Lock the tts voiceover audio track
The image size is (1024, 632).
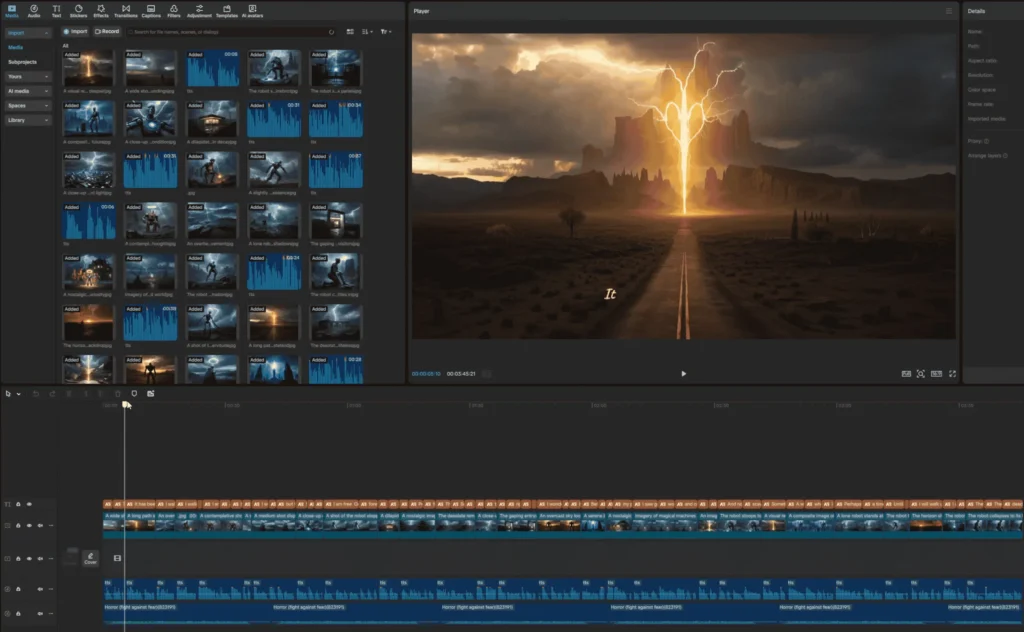(18, 589)
